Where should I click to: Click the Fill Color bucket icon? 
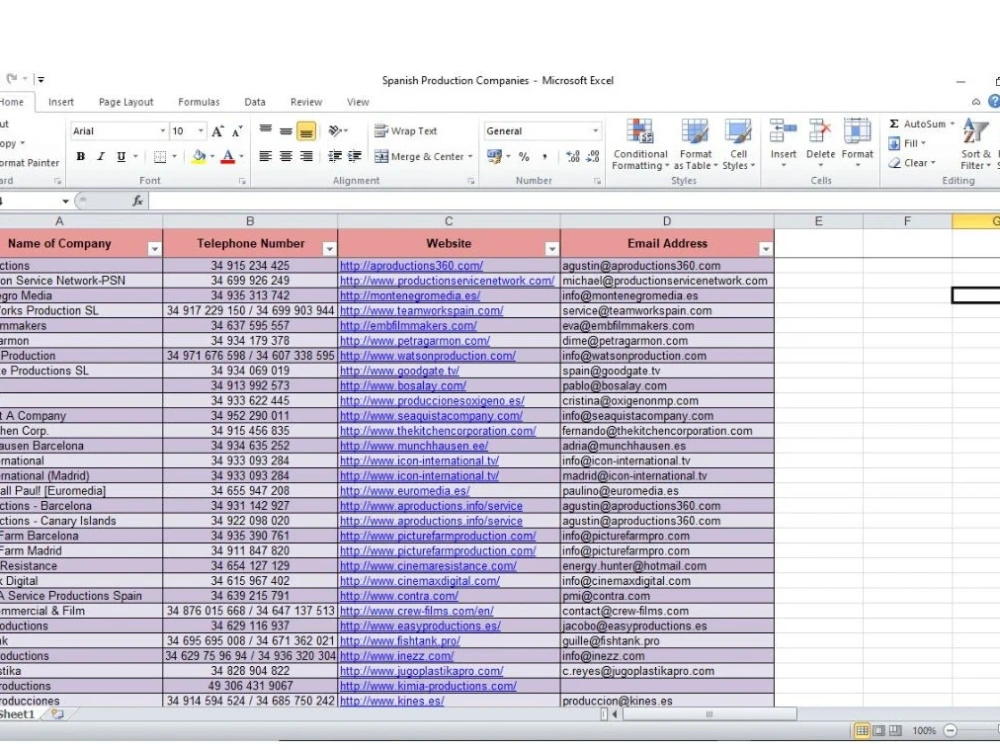[199, 156]
